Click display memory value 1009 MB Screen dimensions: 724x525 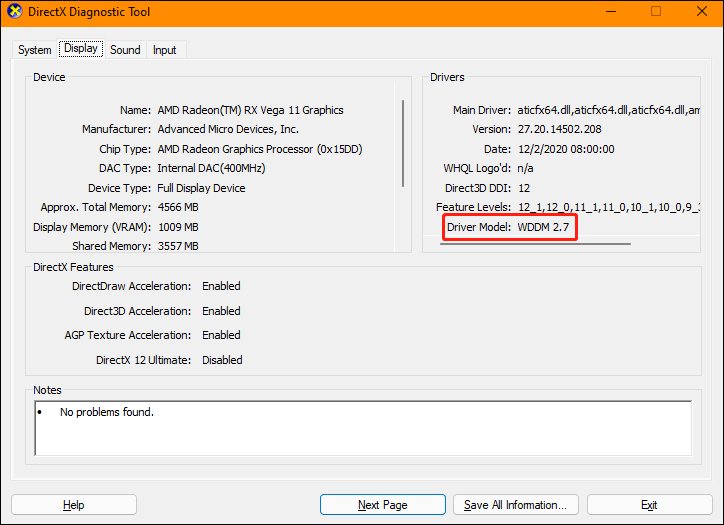point(178,227)
